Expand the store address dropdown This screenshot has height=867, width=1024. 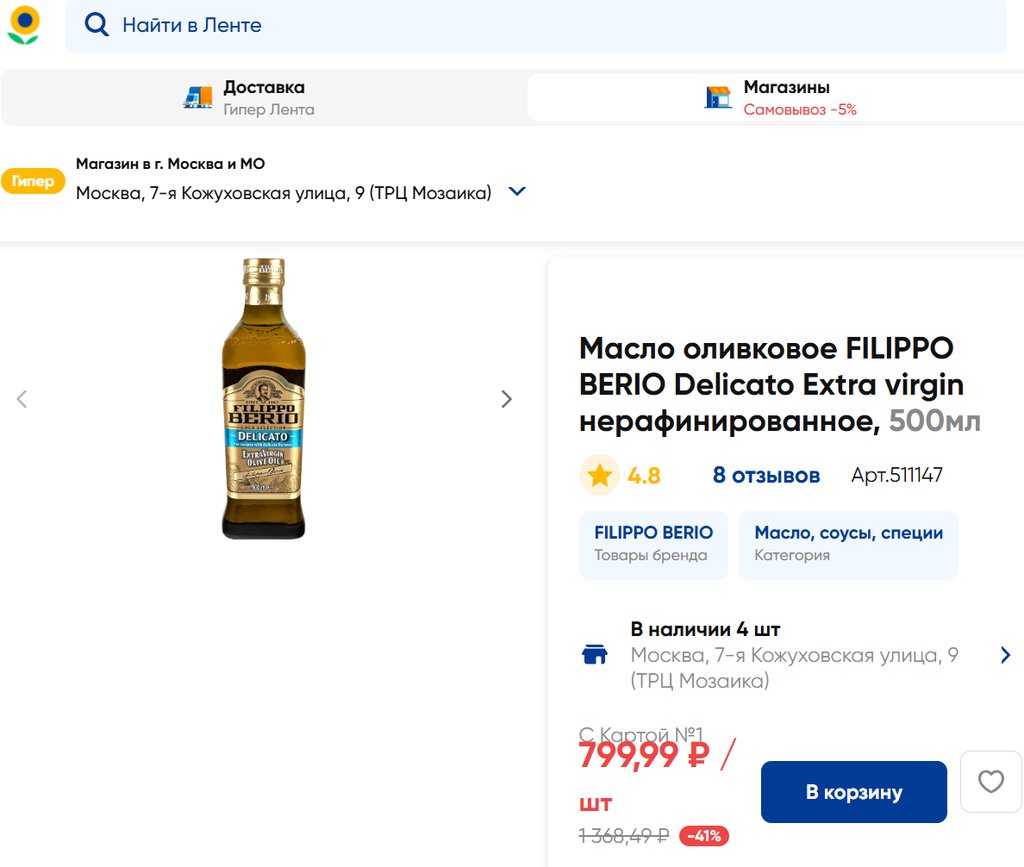pyautogui.click(x=517, y=191)
